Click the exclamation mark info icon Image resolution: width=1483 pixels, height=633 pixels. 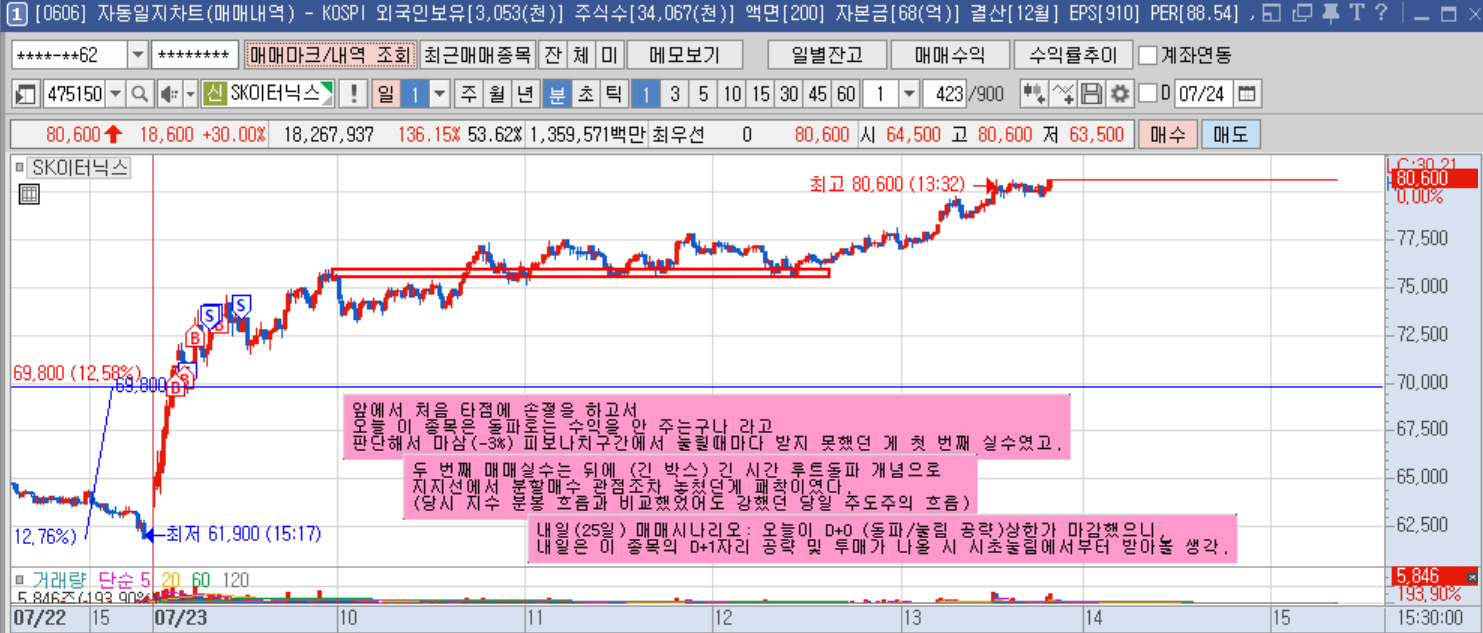pyautogui.click(x=352, y=94)
